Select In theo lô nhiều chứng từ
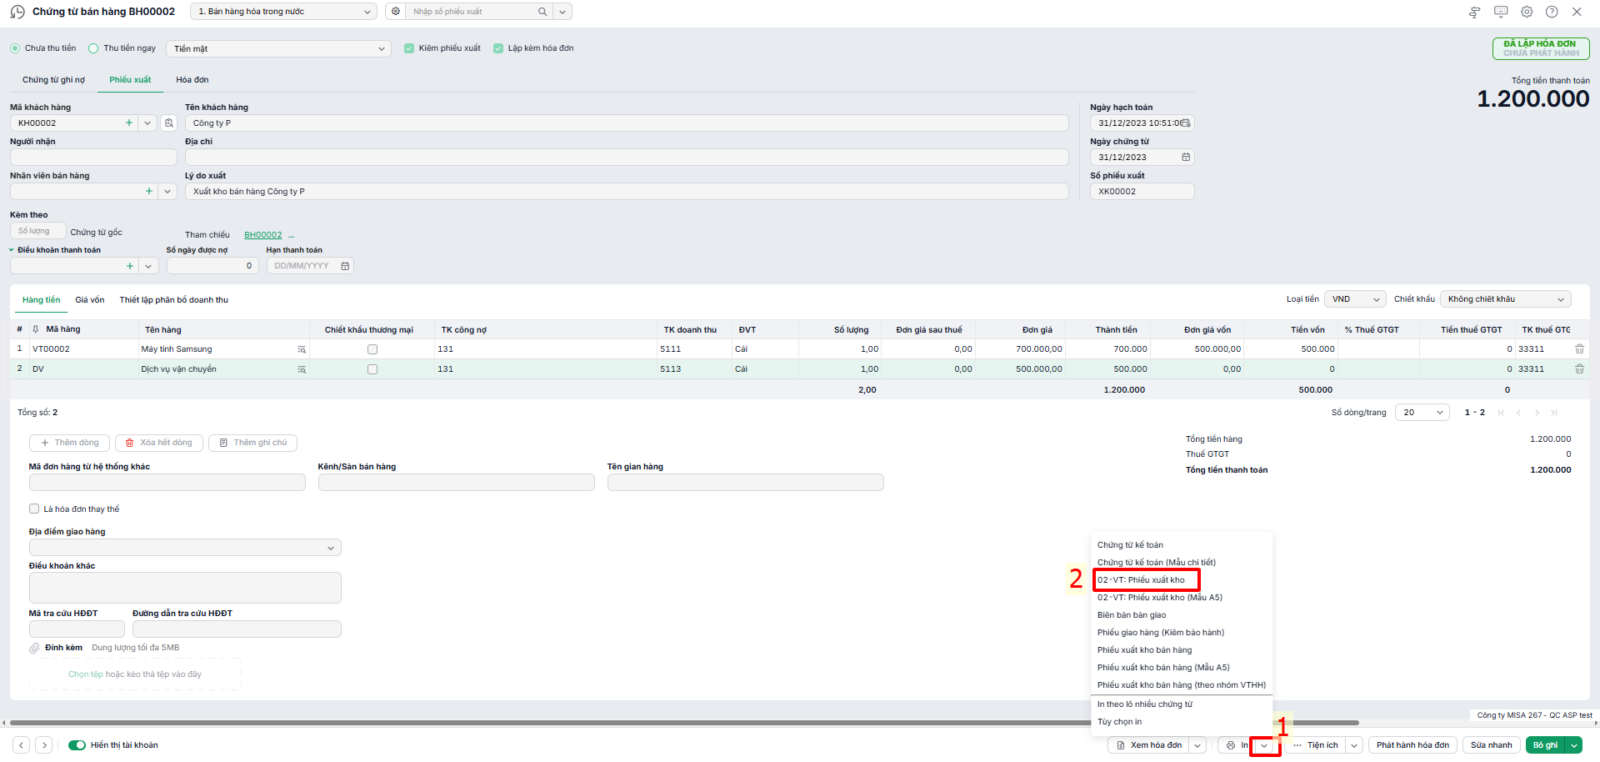Image resolution: width=1600 pixels, height=762 pixels. (x=1145, y=704)
